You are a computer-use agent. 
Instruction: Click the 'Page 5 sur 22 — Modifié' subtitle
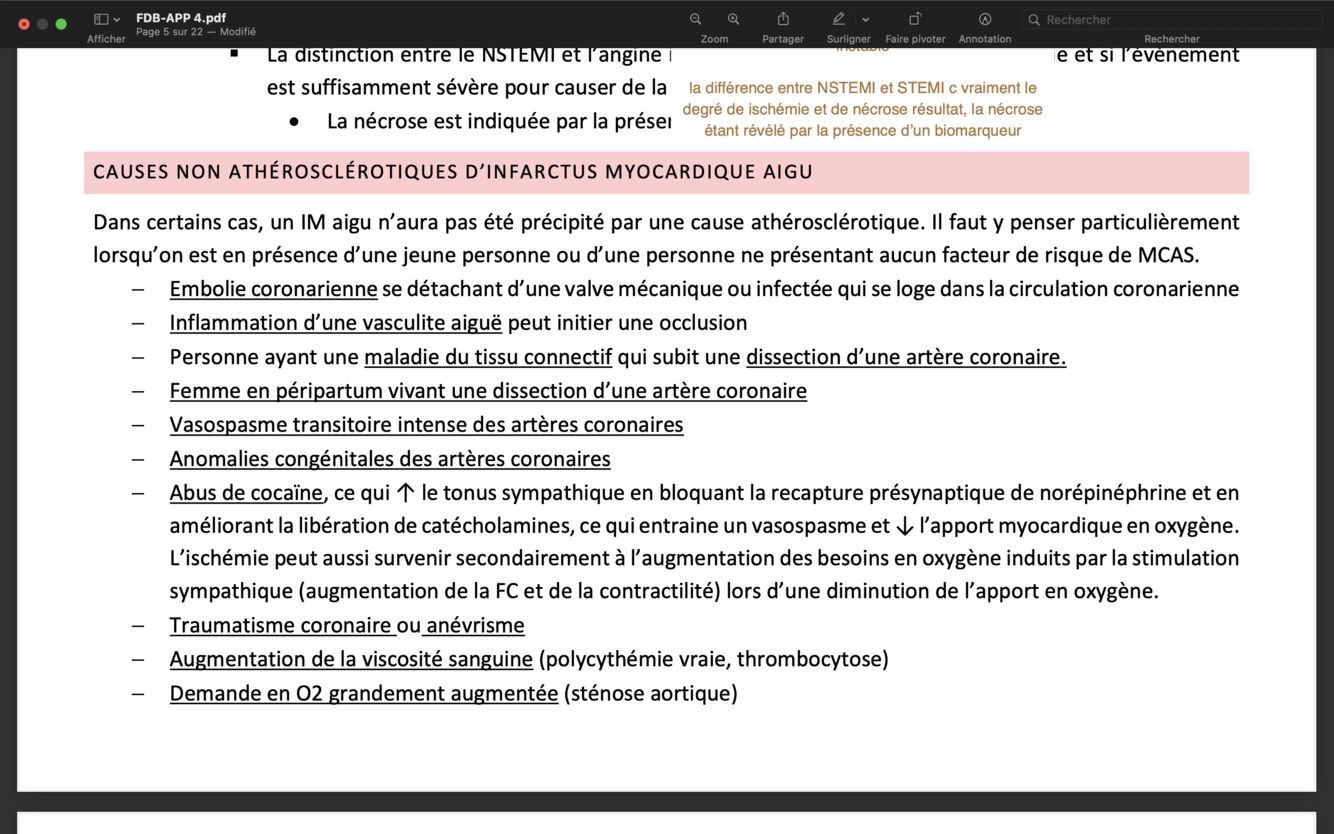pos(196,32)
